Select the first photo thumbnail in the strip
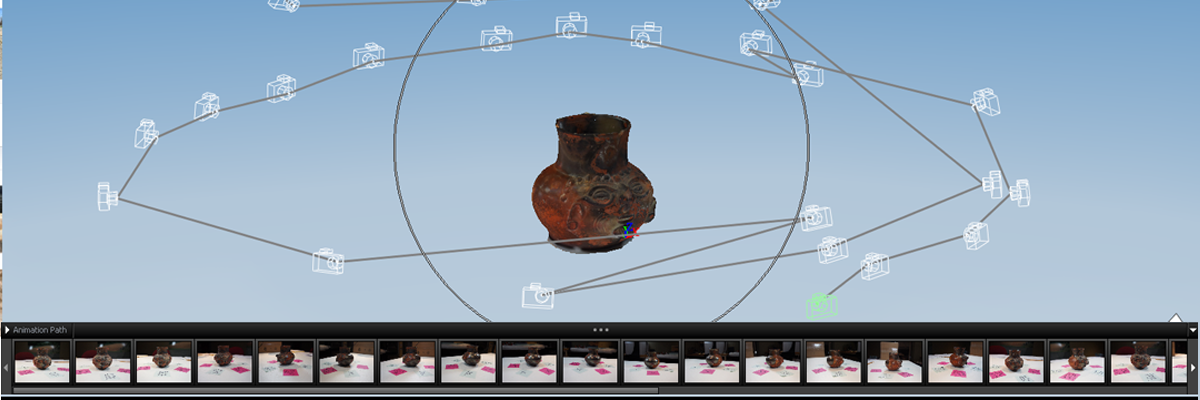 click(42, 361)
